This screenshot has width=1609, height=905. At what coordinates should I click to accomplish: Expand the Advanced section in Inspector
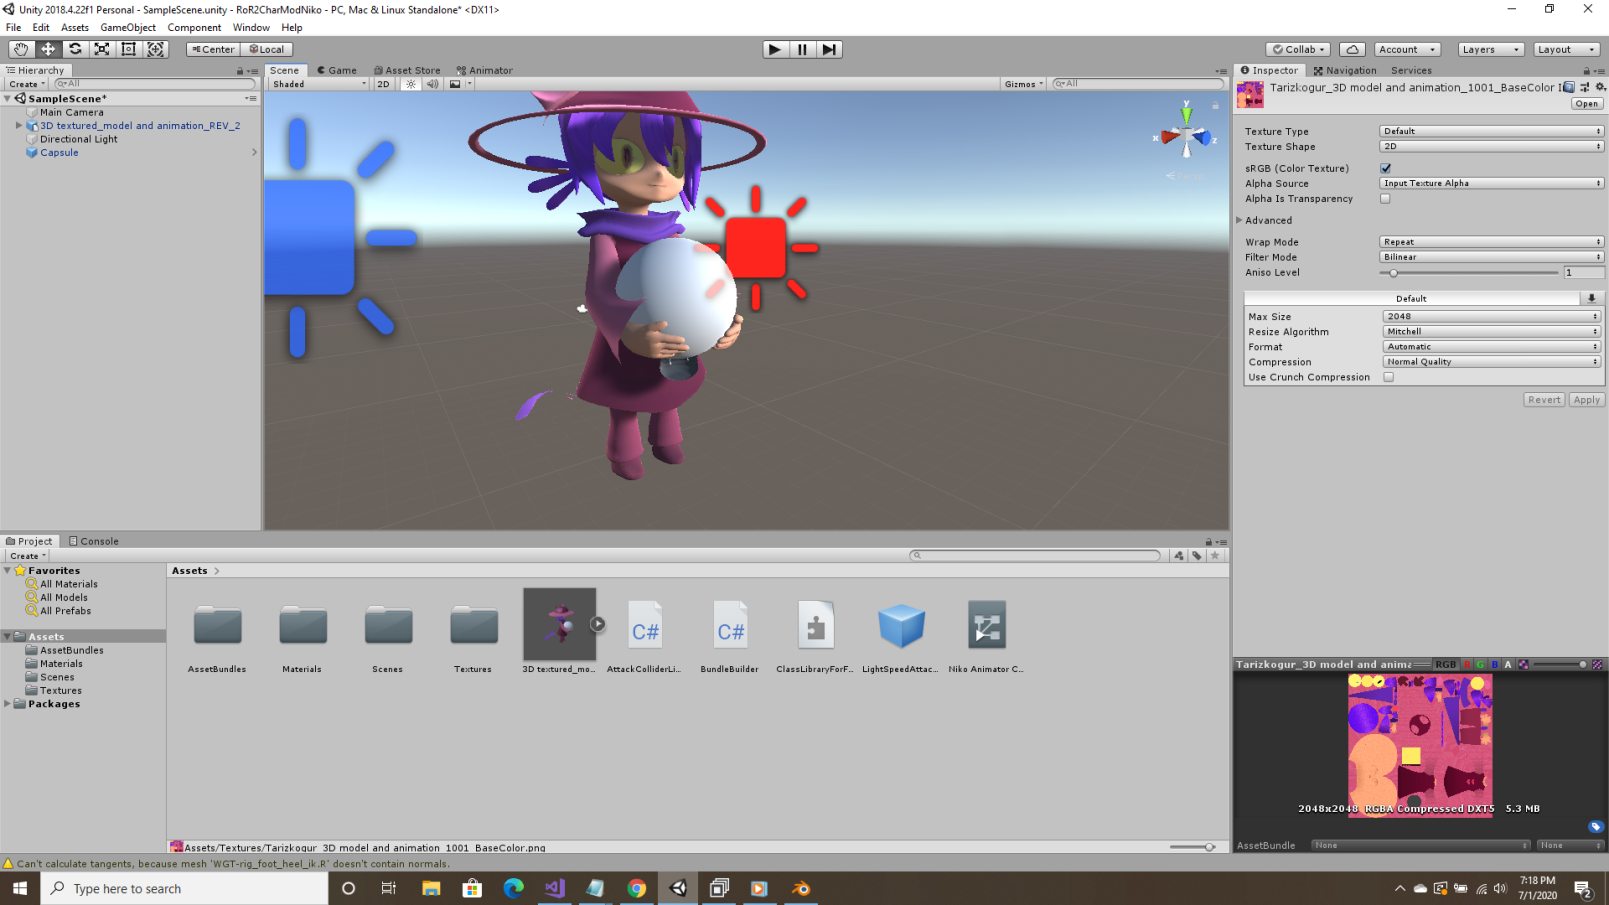pos(1240,220)
